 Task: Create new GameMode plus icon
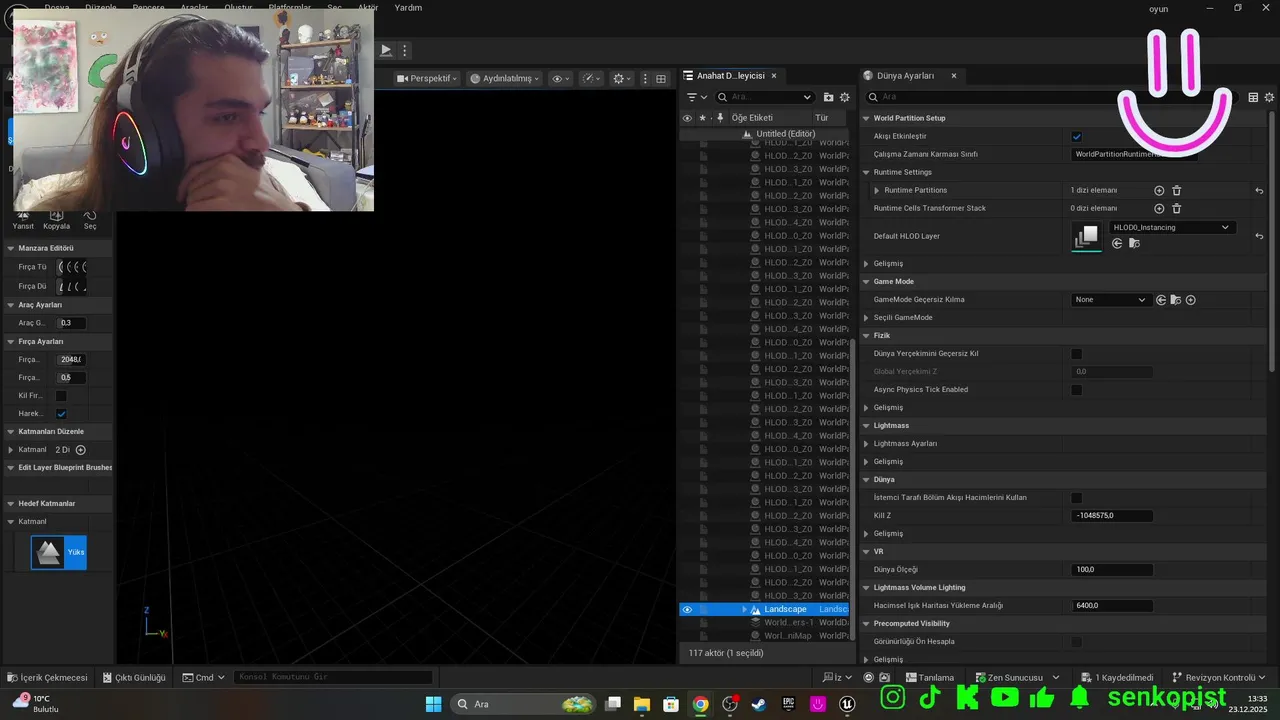tap(1191, 299)
